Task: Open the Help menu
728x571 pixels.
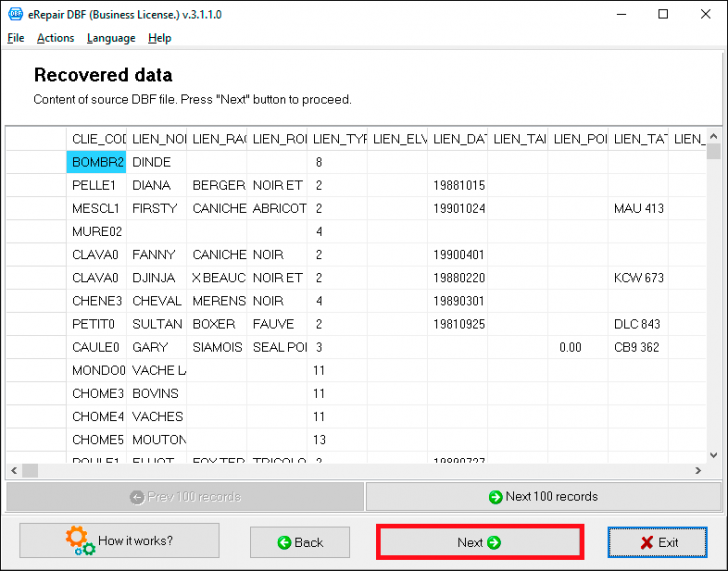Action: [x=160, y=38]
